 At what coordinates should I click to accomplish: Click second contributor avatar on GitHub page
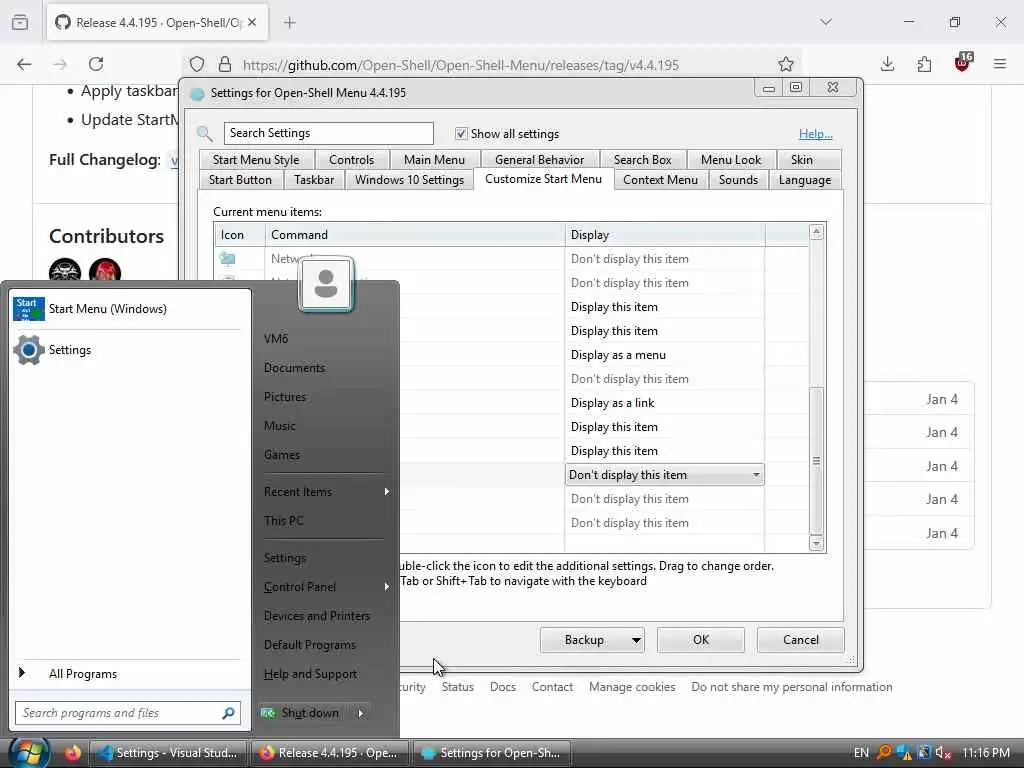point(105,270)
